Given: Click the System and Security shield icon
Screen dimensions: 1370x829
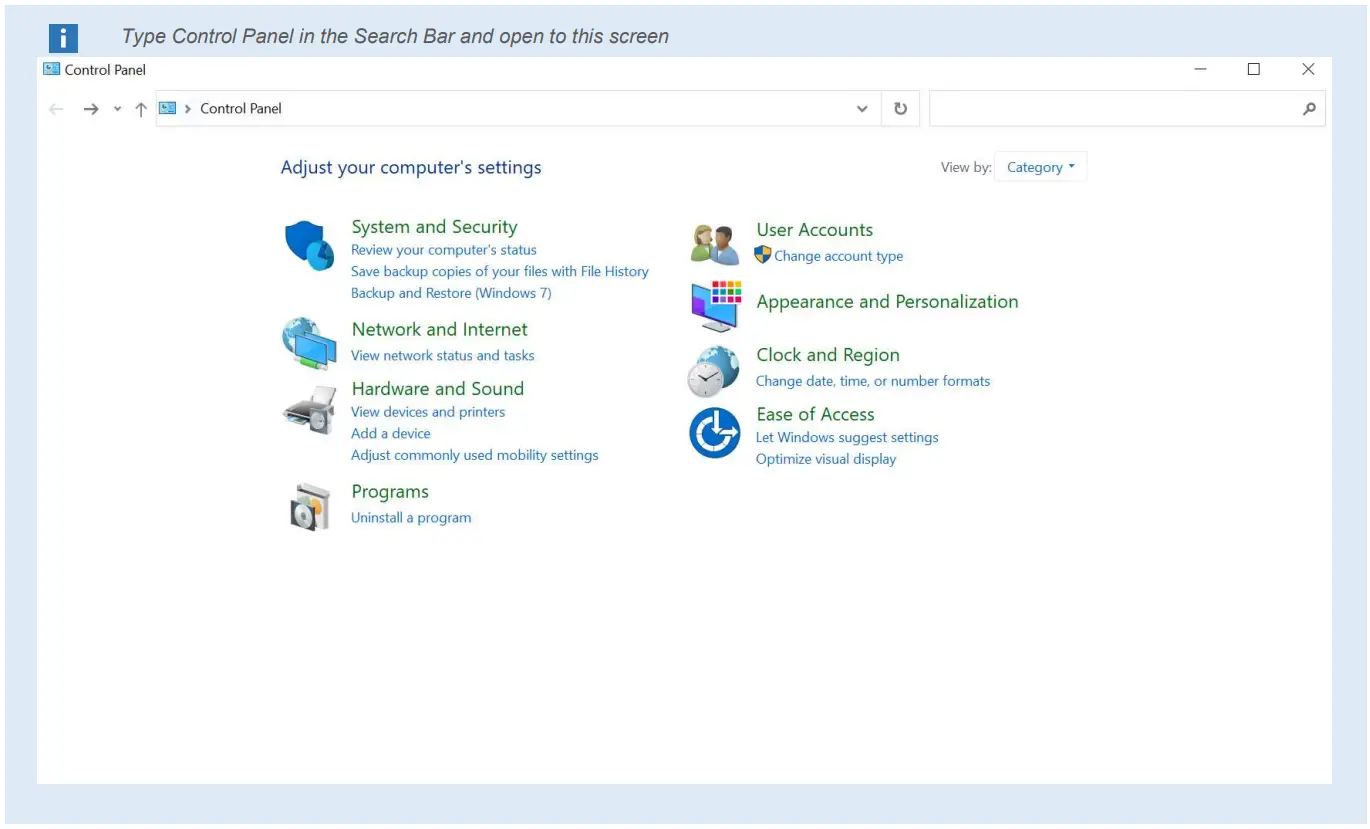Looking at the screenshot, I should tap(309, 245).
